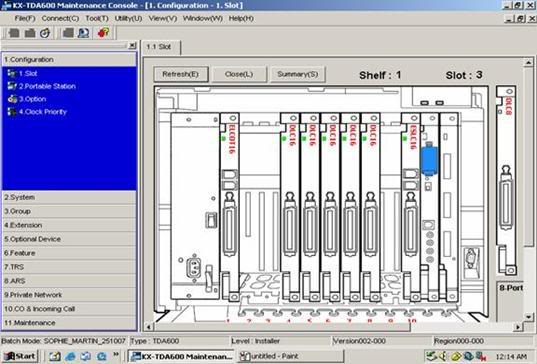
Task: Expand the 4.Extension section
Action: (x=70, y=225)
